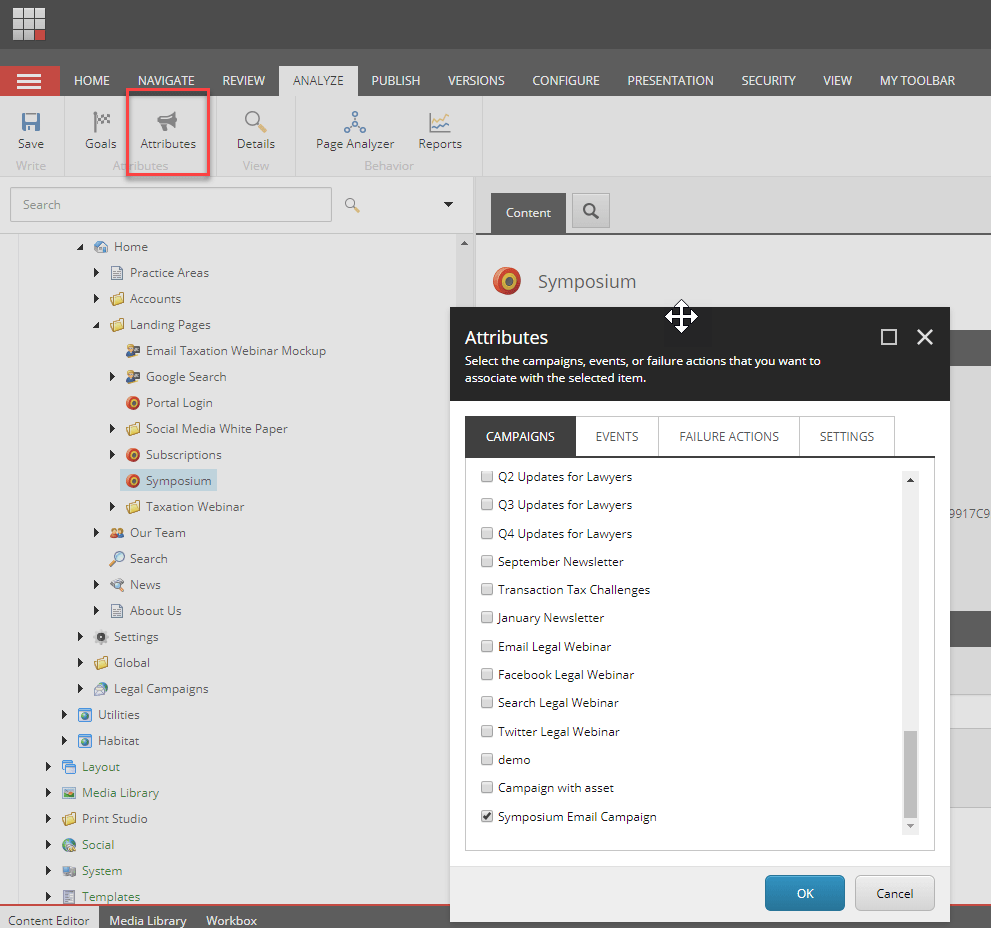Check Q3 Updates for Lawyers
The image size is (991, 928).
pyautogui.click(x=487, y=504)
